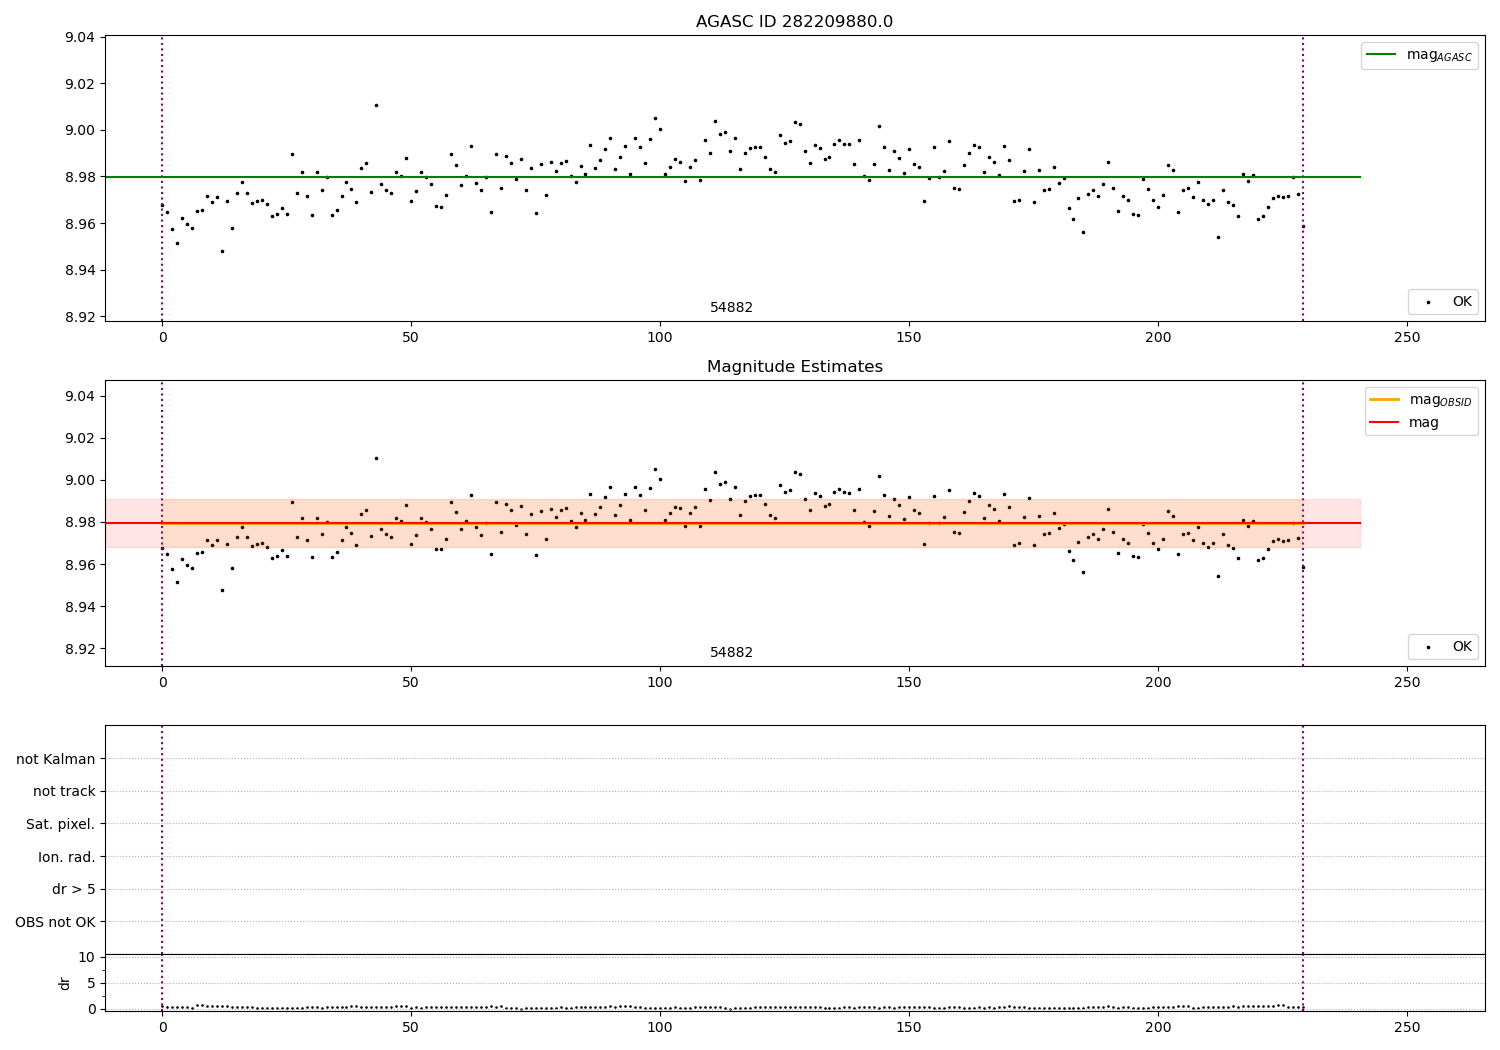The height and width of the screenshot is (1050, 1500).
Task: Click the 54882 label in Magnitude Estimates plot
Action: tap(731, 653)
